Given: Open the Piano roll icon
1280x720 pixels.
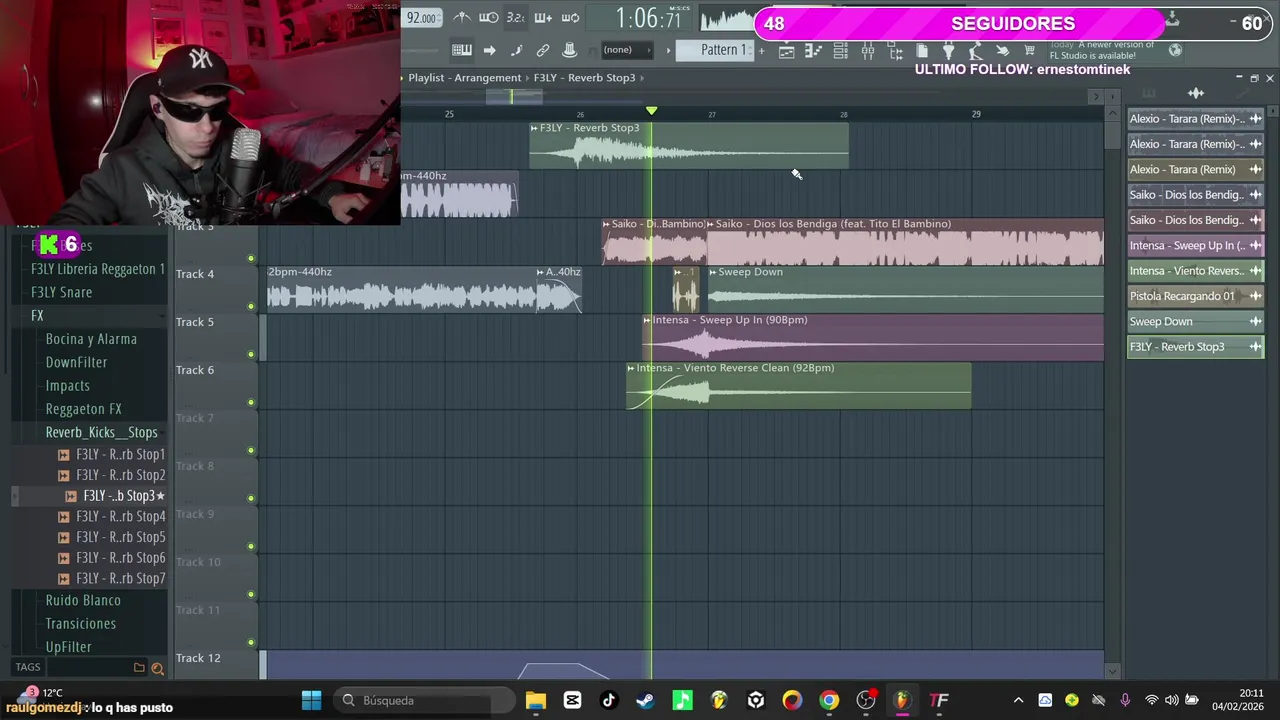Looking at the screenshot, I should click(814, 50).
